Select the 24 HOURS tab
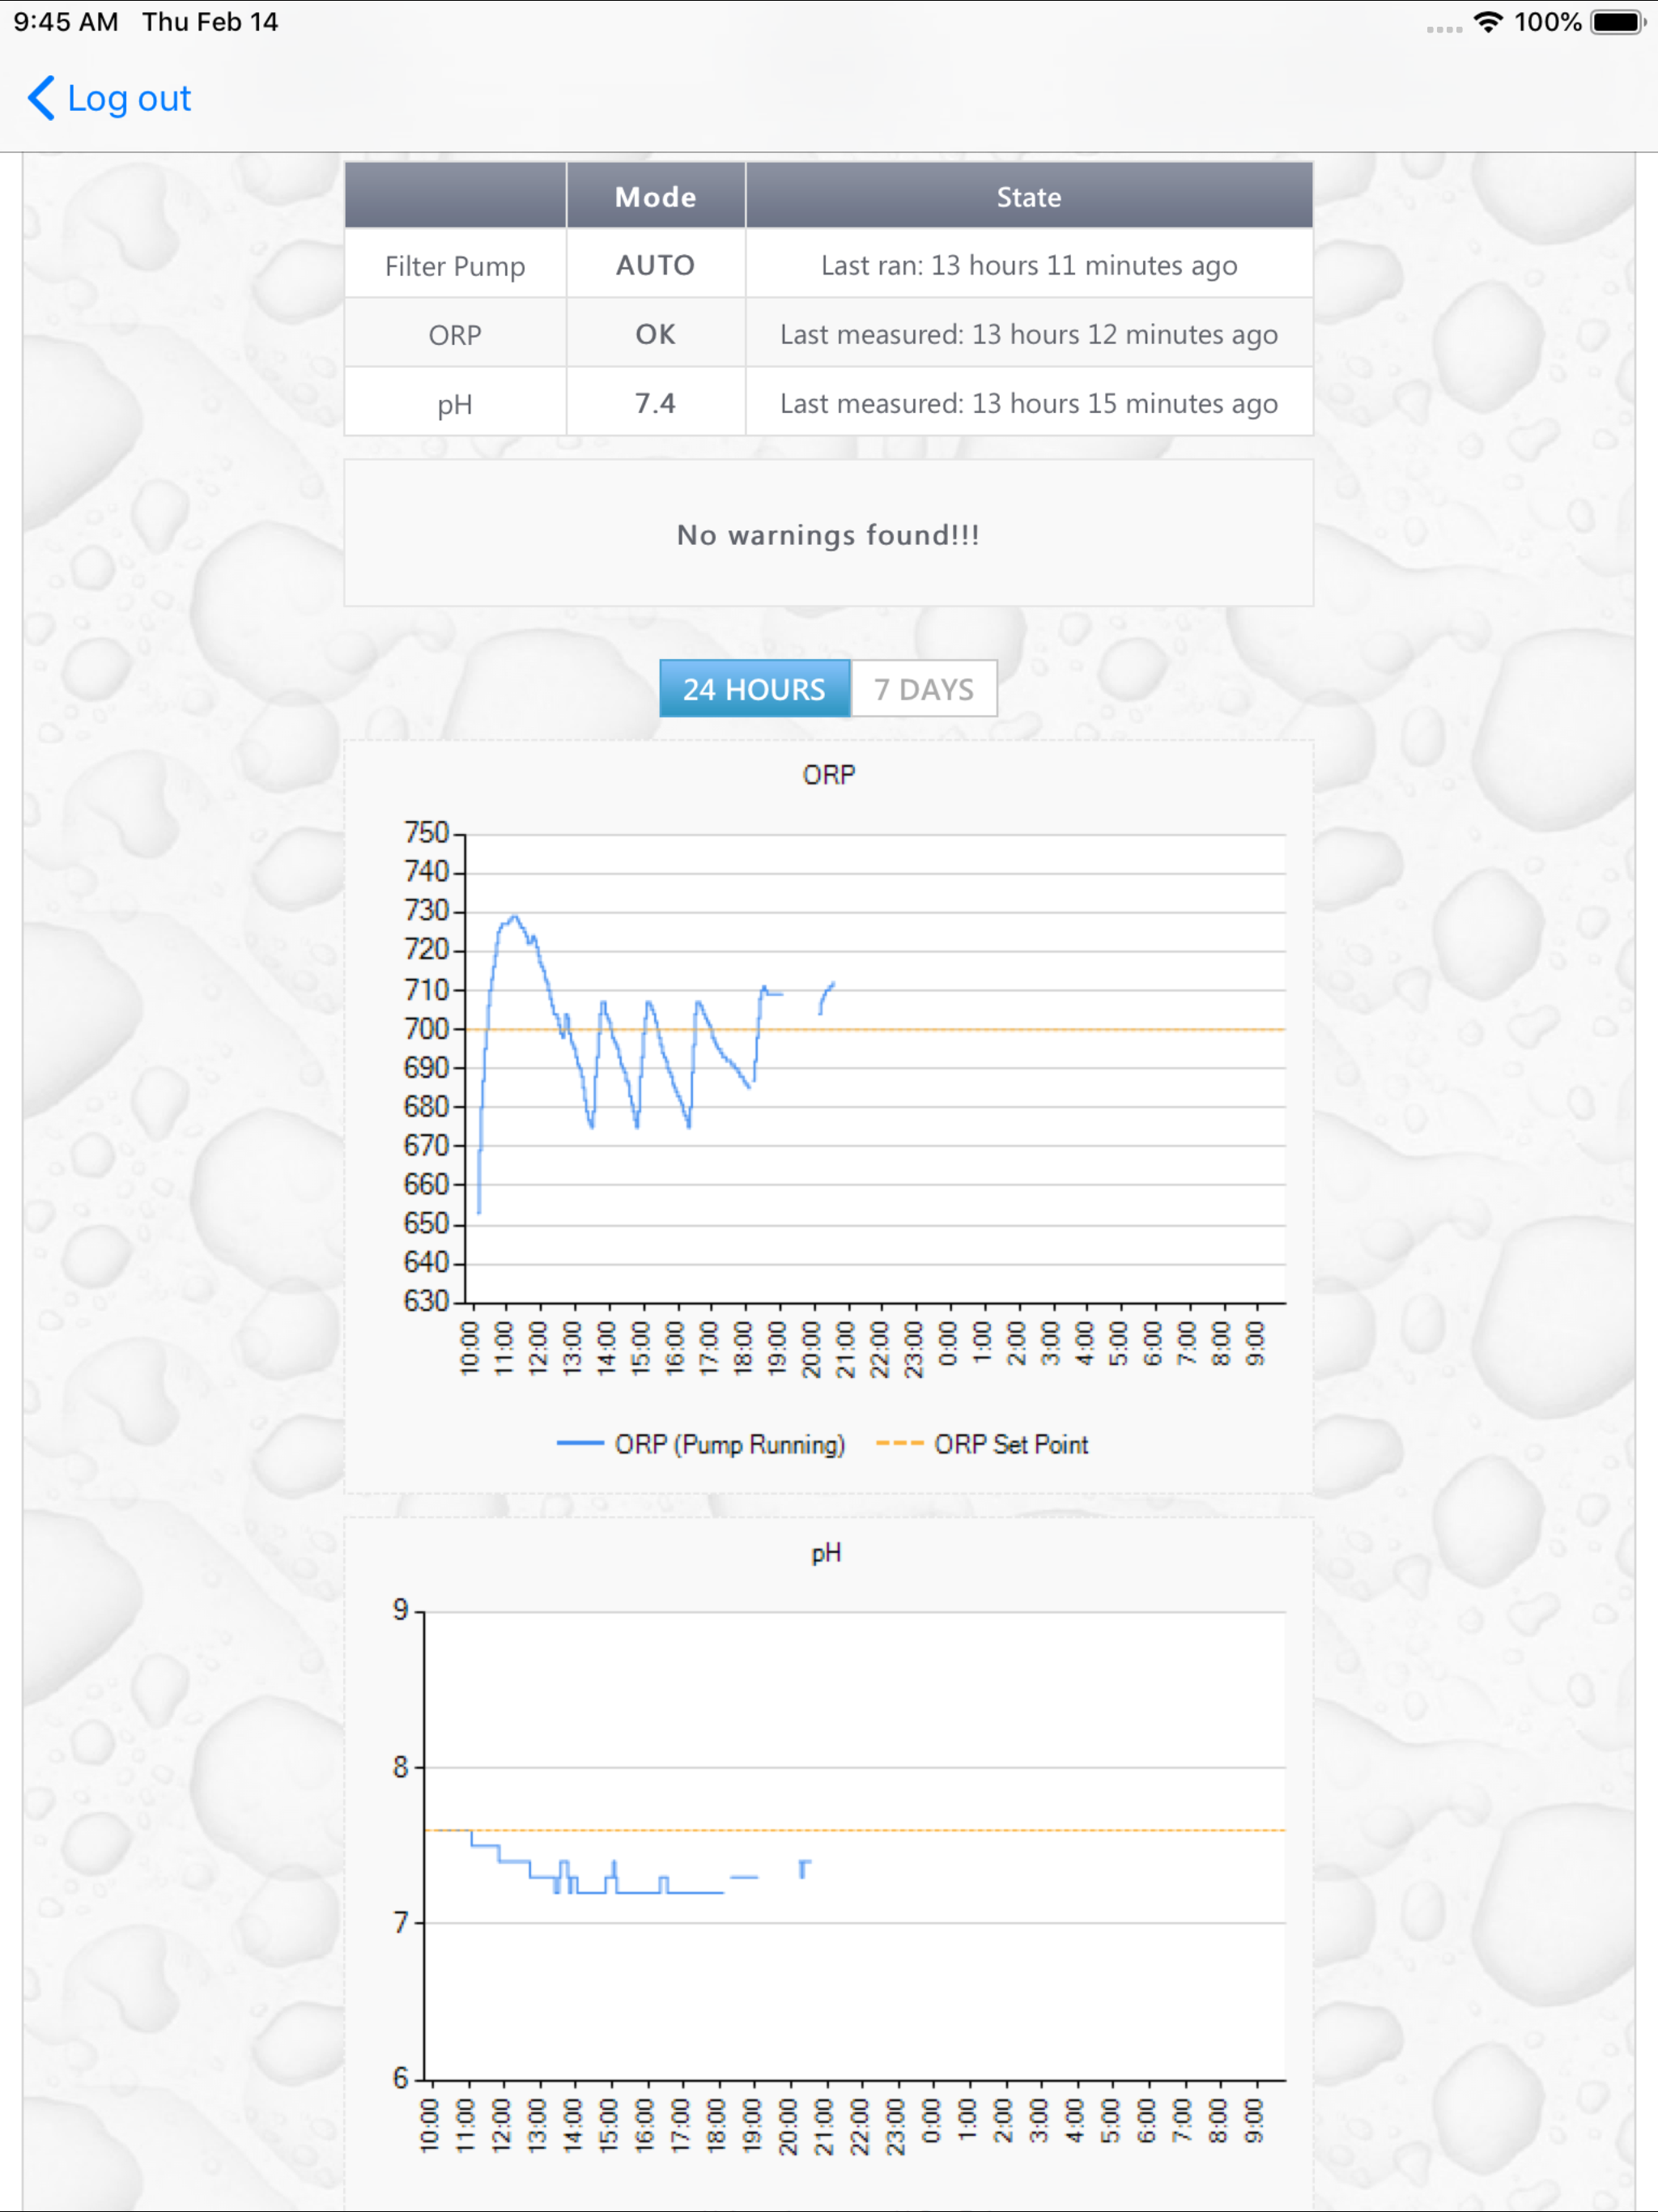The width and height of the screenshot is (1658, 2212). [x=754, y=689]
